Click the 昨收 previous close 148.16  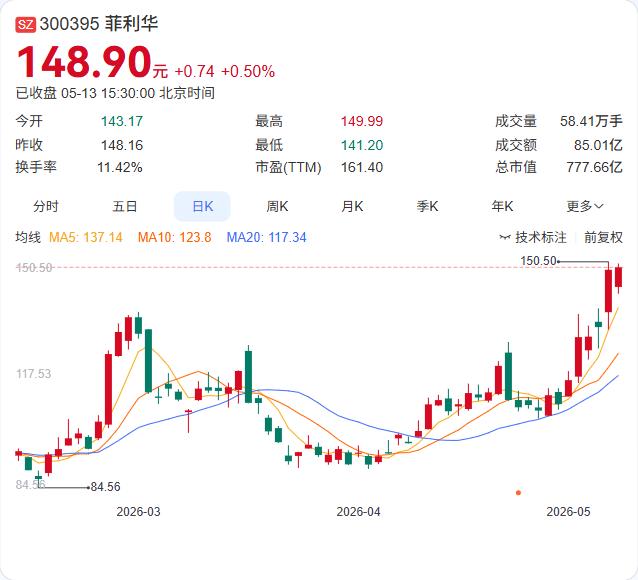(x=122, y=145)
